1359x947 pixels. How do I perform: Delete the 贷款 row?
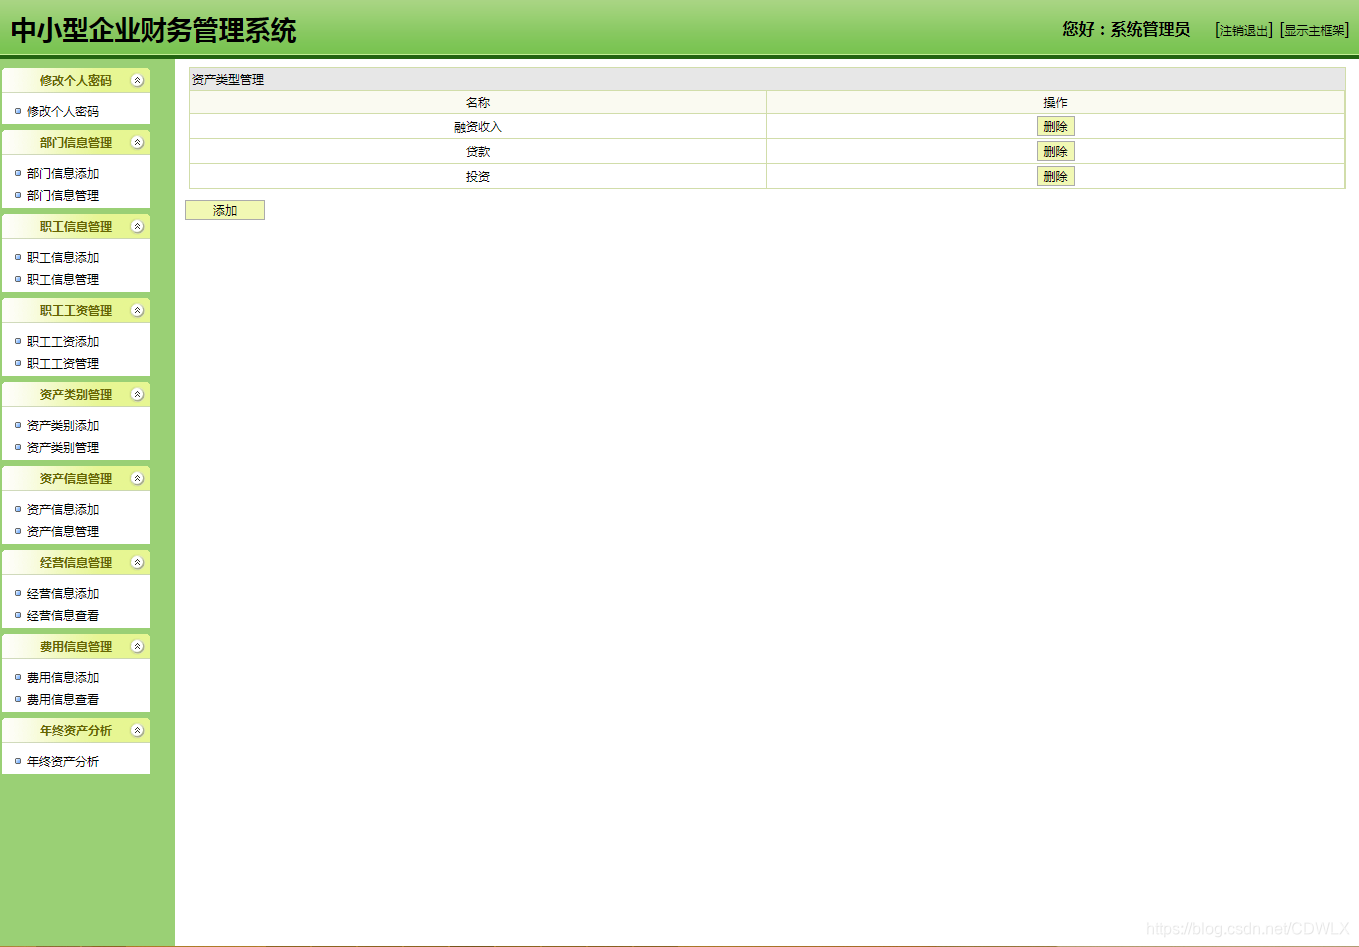pos(1055,152)
